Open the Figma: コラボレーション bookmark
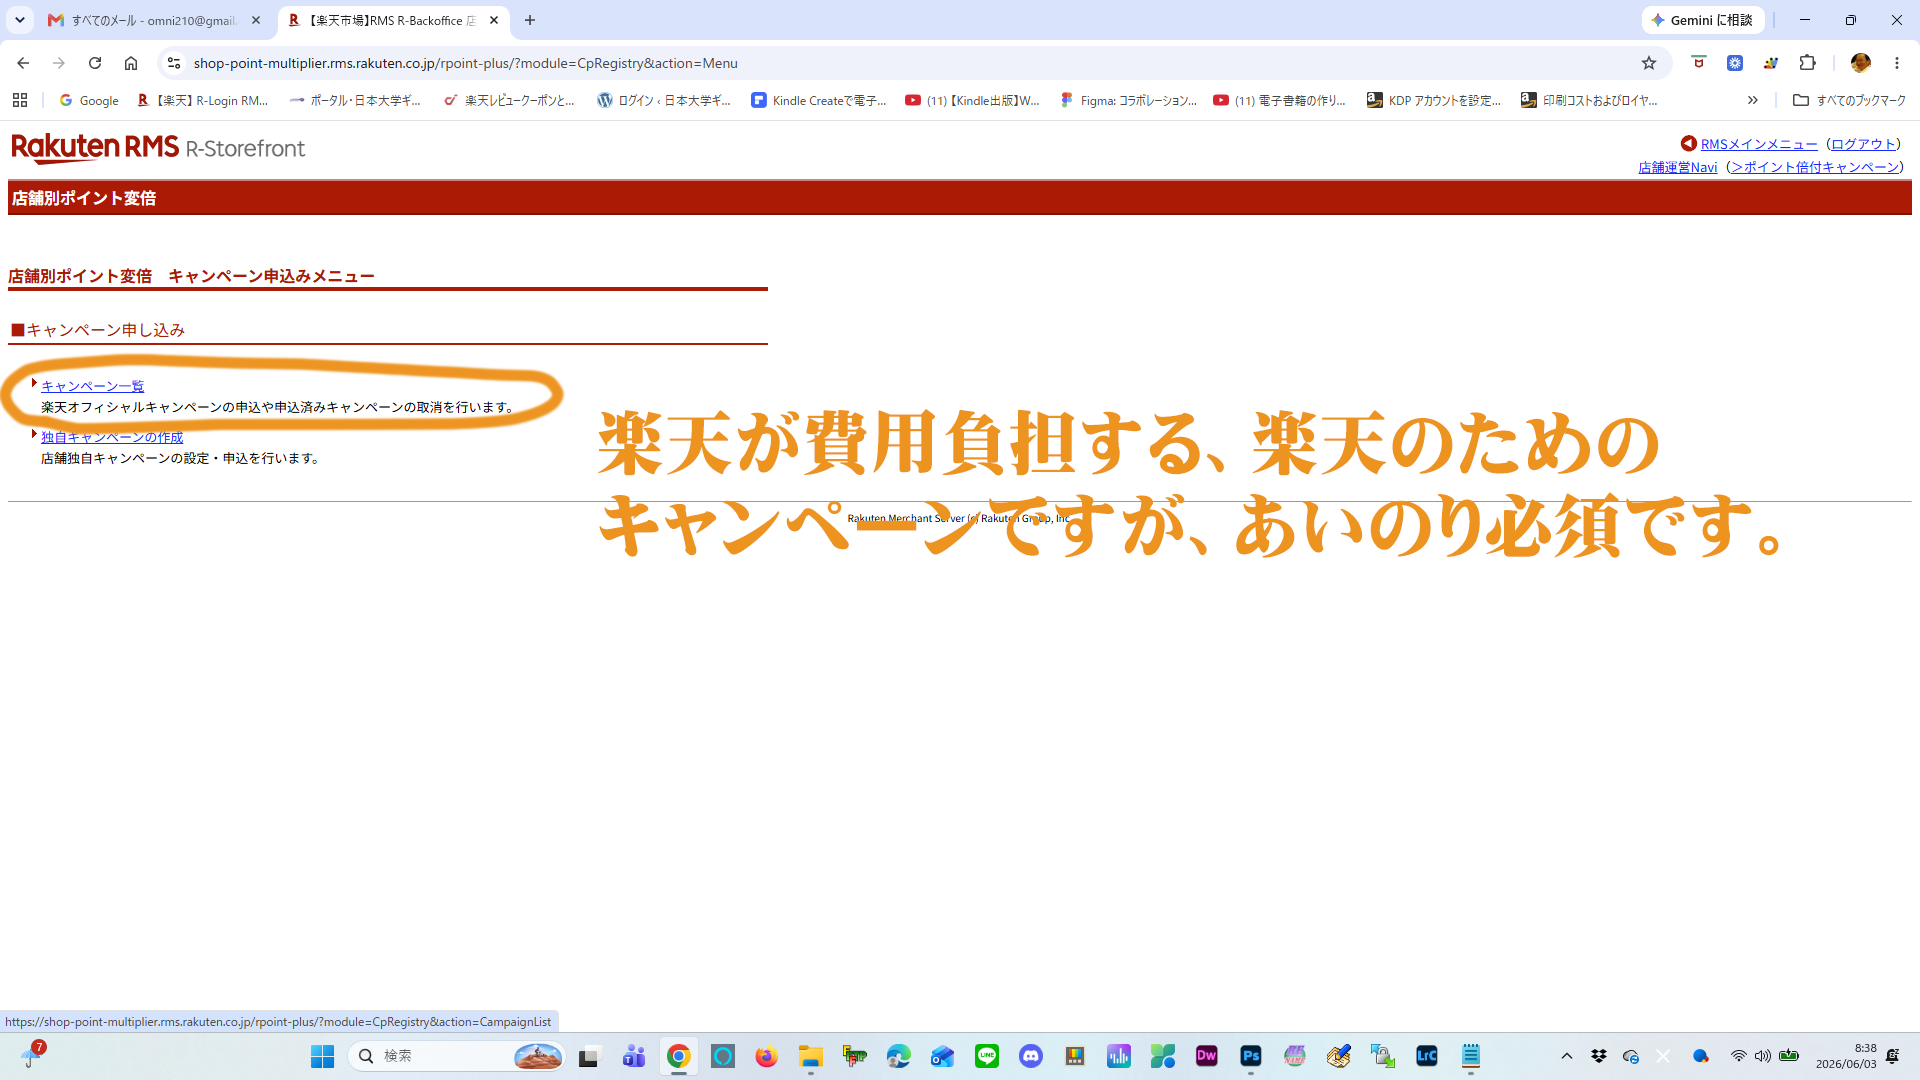 click(1128, 100)
